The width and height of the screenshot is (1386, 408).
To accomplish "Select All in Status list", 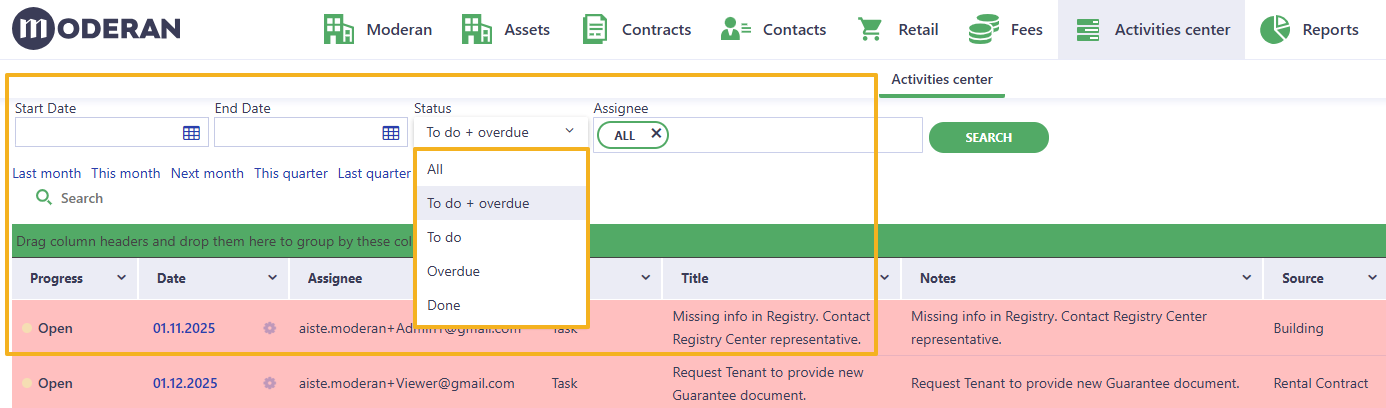I will pyautogui.click(x=501, y=169).
